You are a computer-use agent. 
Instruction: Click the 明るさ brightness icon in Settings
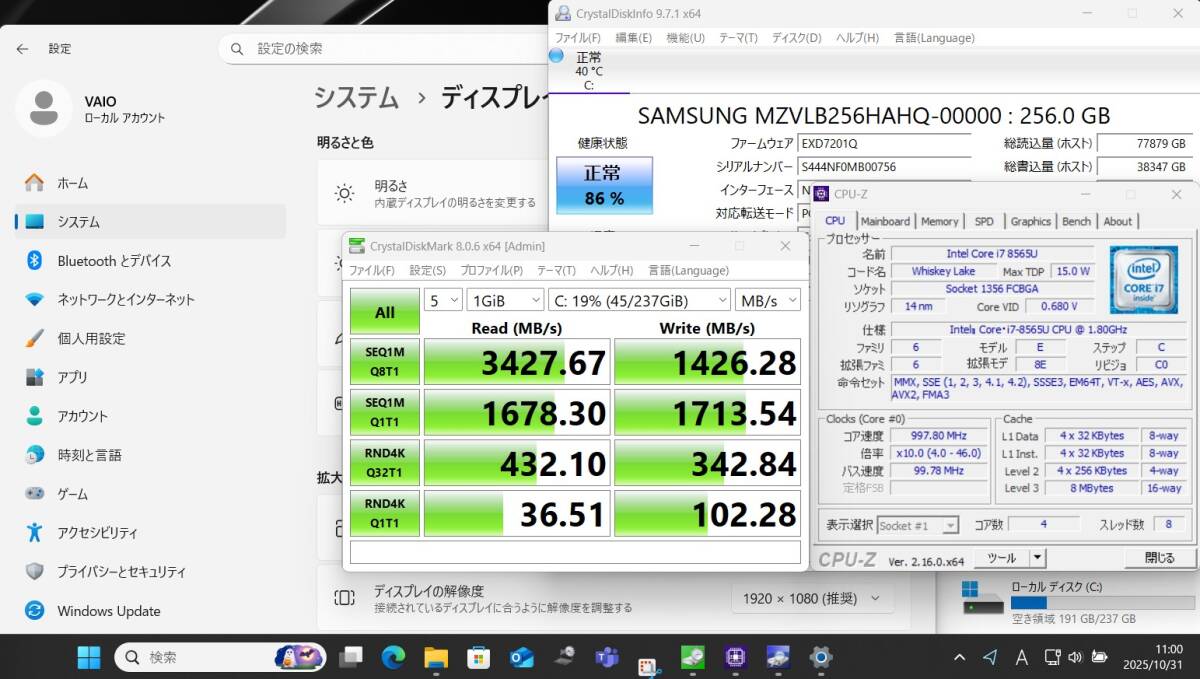point(344,192)
